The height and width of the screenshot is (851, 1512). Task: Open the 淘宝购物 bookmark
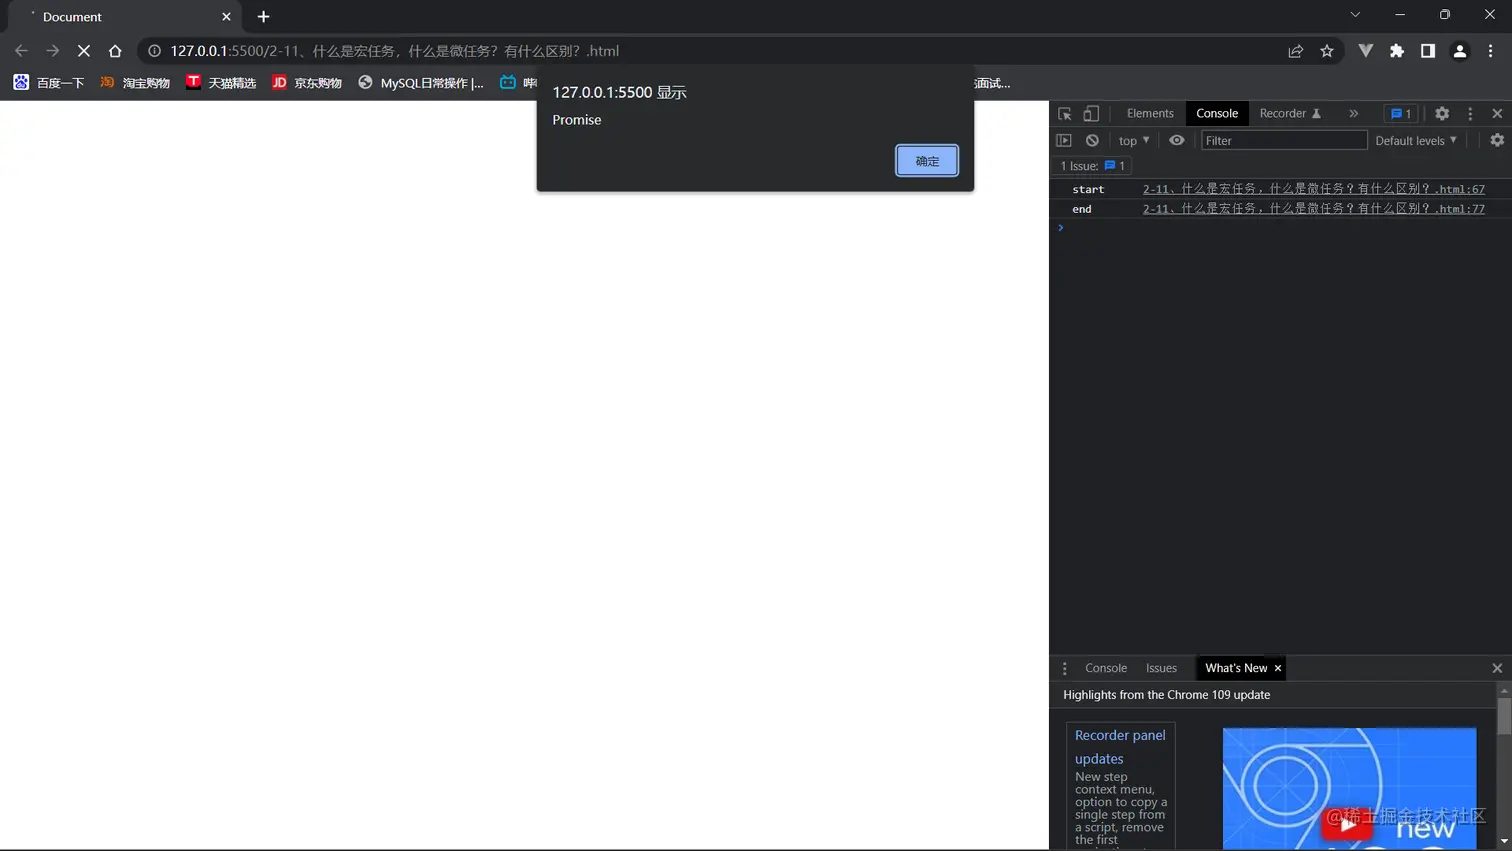(x=135, y=83)
